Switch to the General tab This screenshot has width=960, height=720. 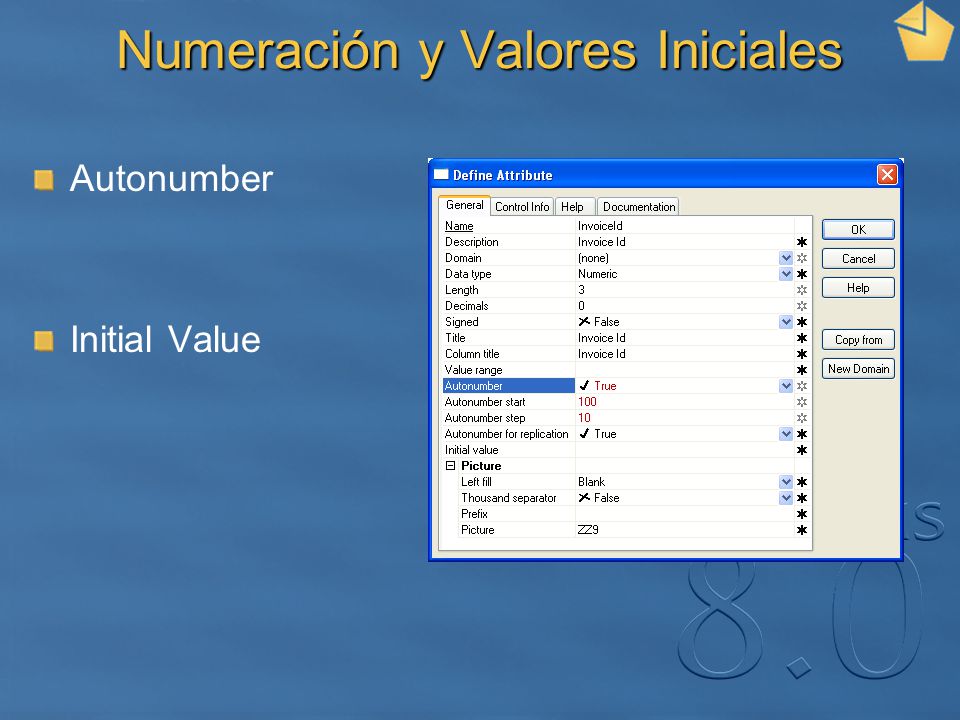click(465, 206)
